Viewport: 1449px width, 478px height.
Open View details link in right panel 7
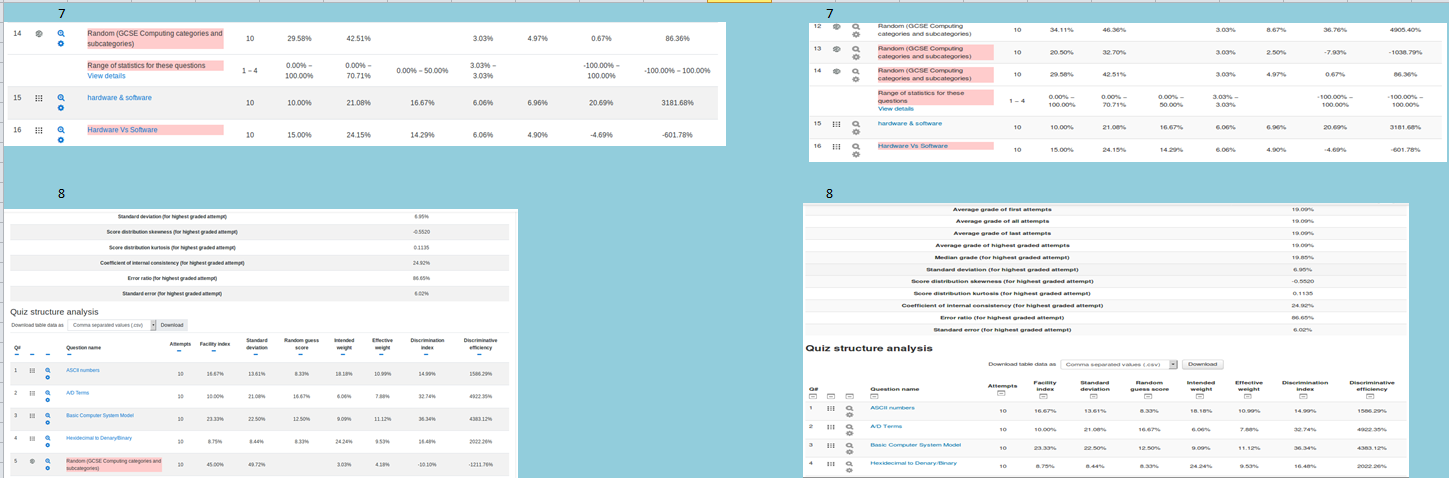tap(896, 108)
